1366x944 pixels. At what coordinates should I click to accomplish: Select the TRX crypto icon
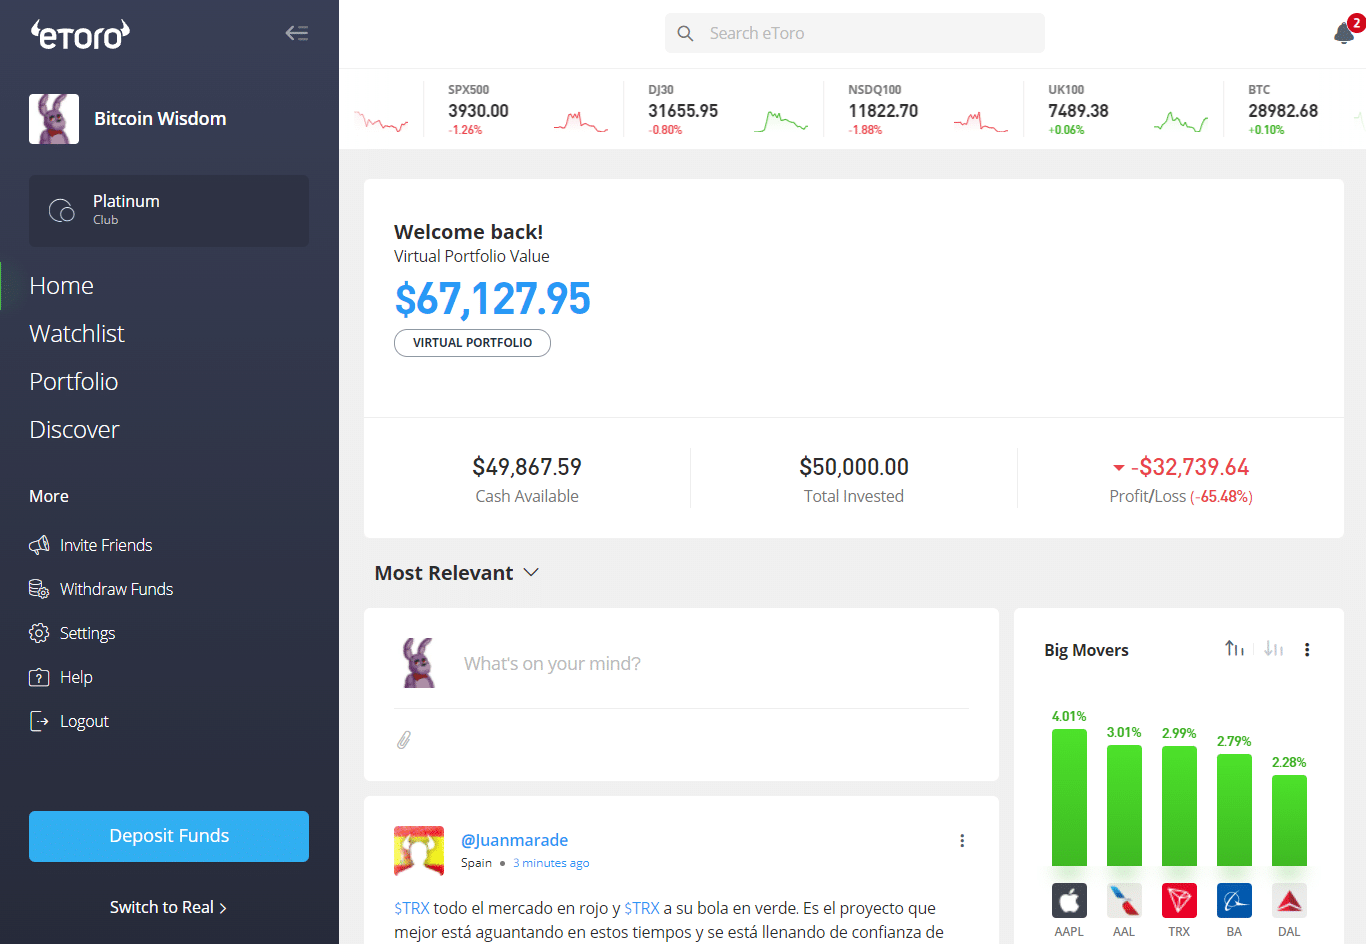click(1179, 901)
